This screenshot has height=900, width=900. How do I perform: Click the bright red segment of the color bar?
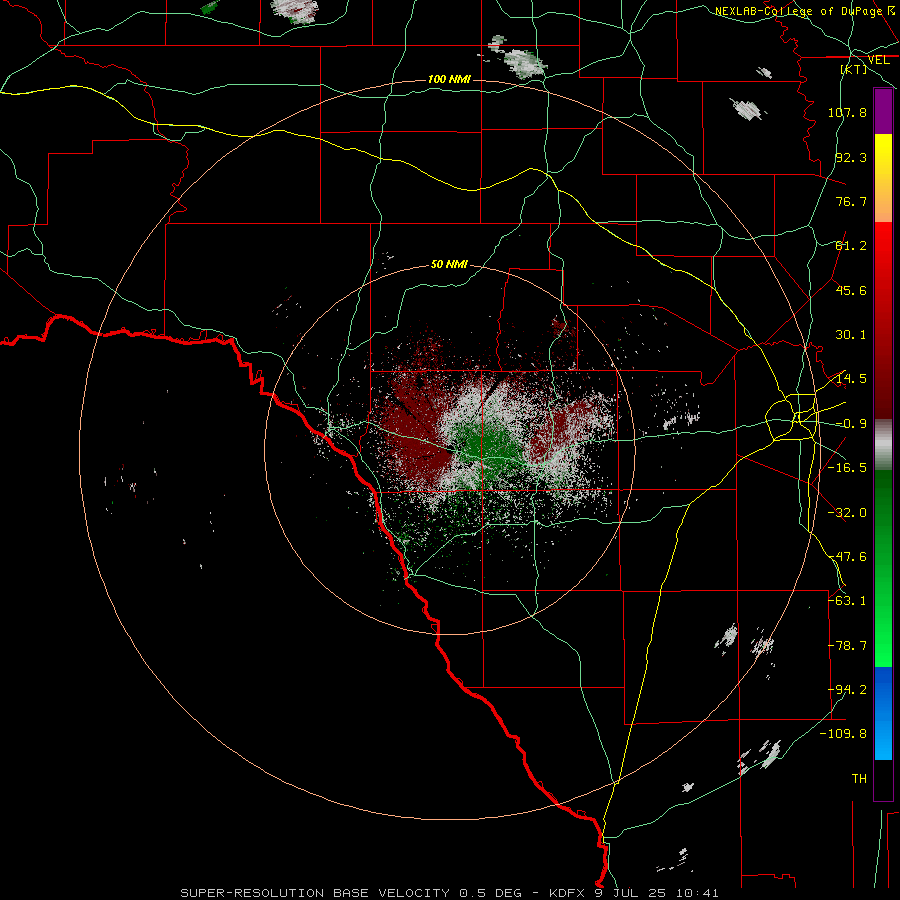point(883,266)
